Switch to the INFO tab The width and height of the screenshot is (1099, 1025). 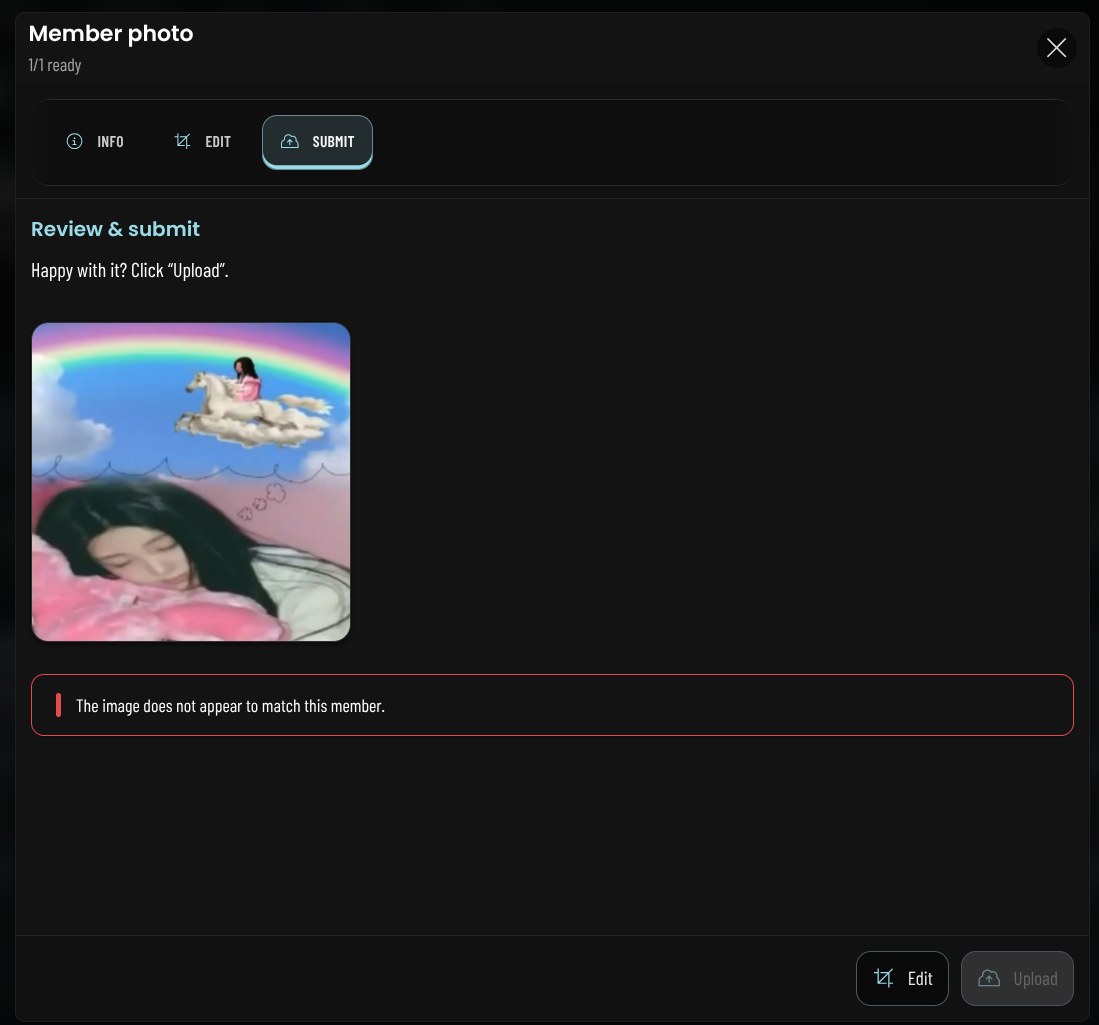95,142
